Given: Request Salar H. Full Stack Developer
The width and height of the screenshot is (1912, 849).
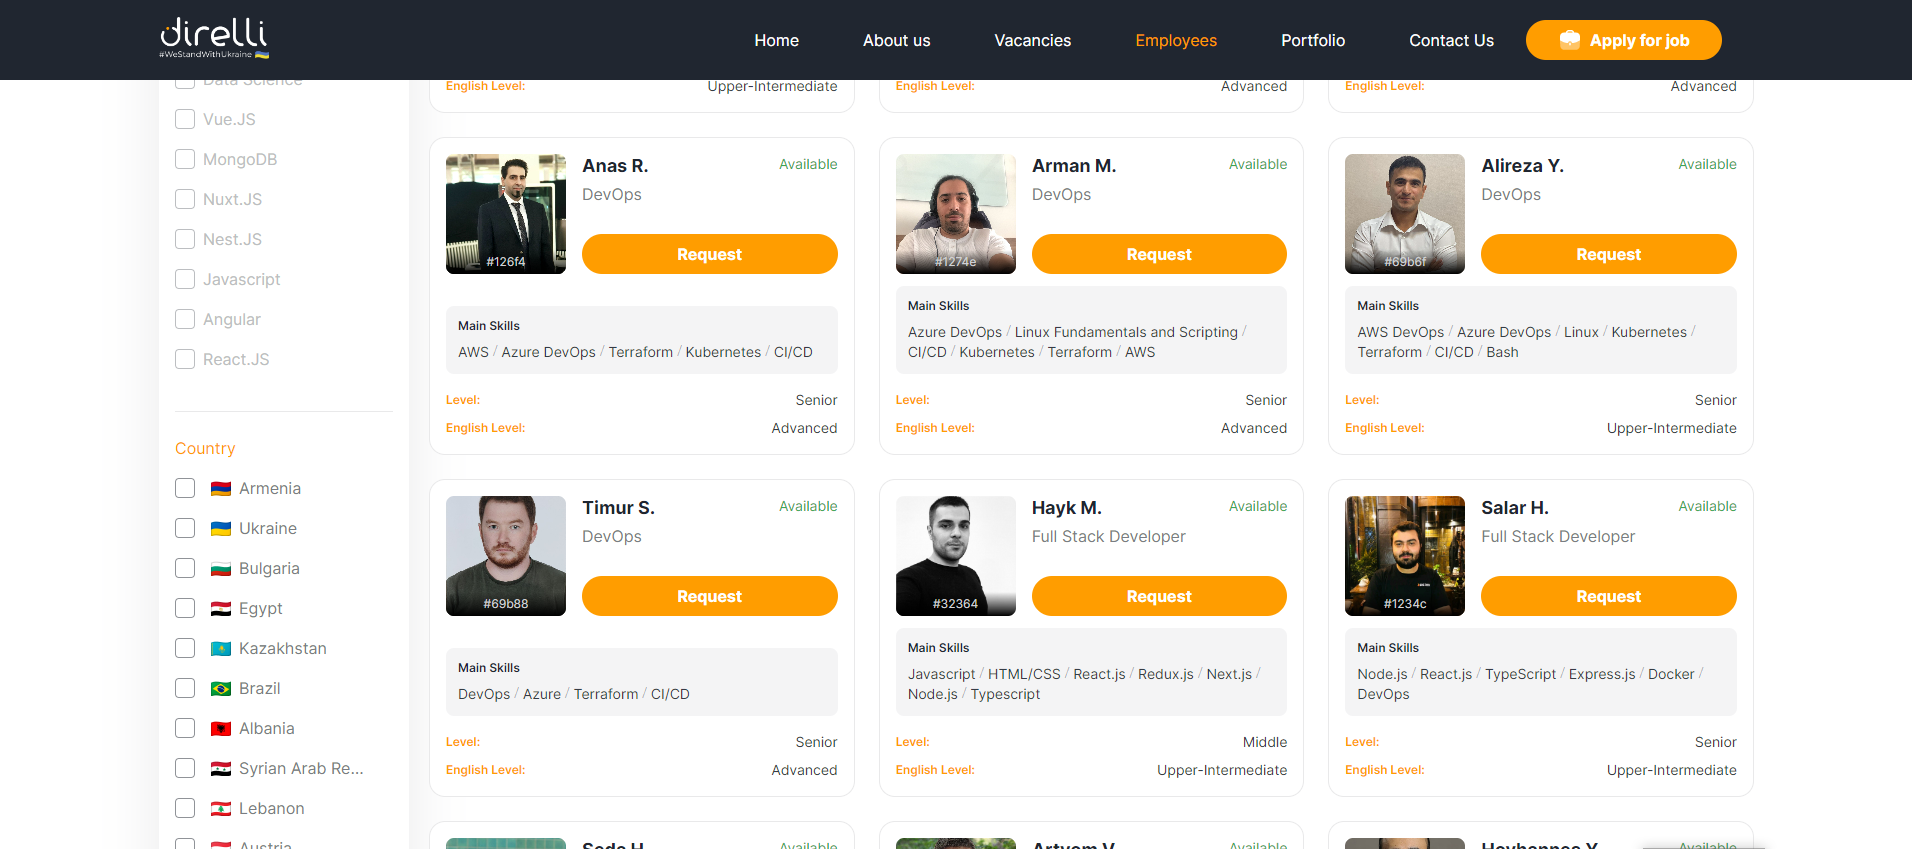Looking at the screenshot, I should coord(1608,596).
